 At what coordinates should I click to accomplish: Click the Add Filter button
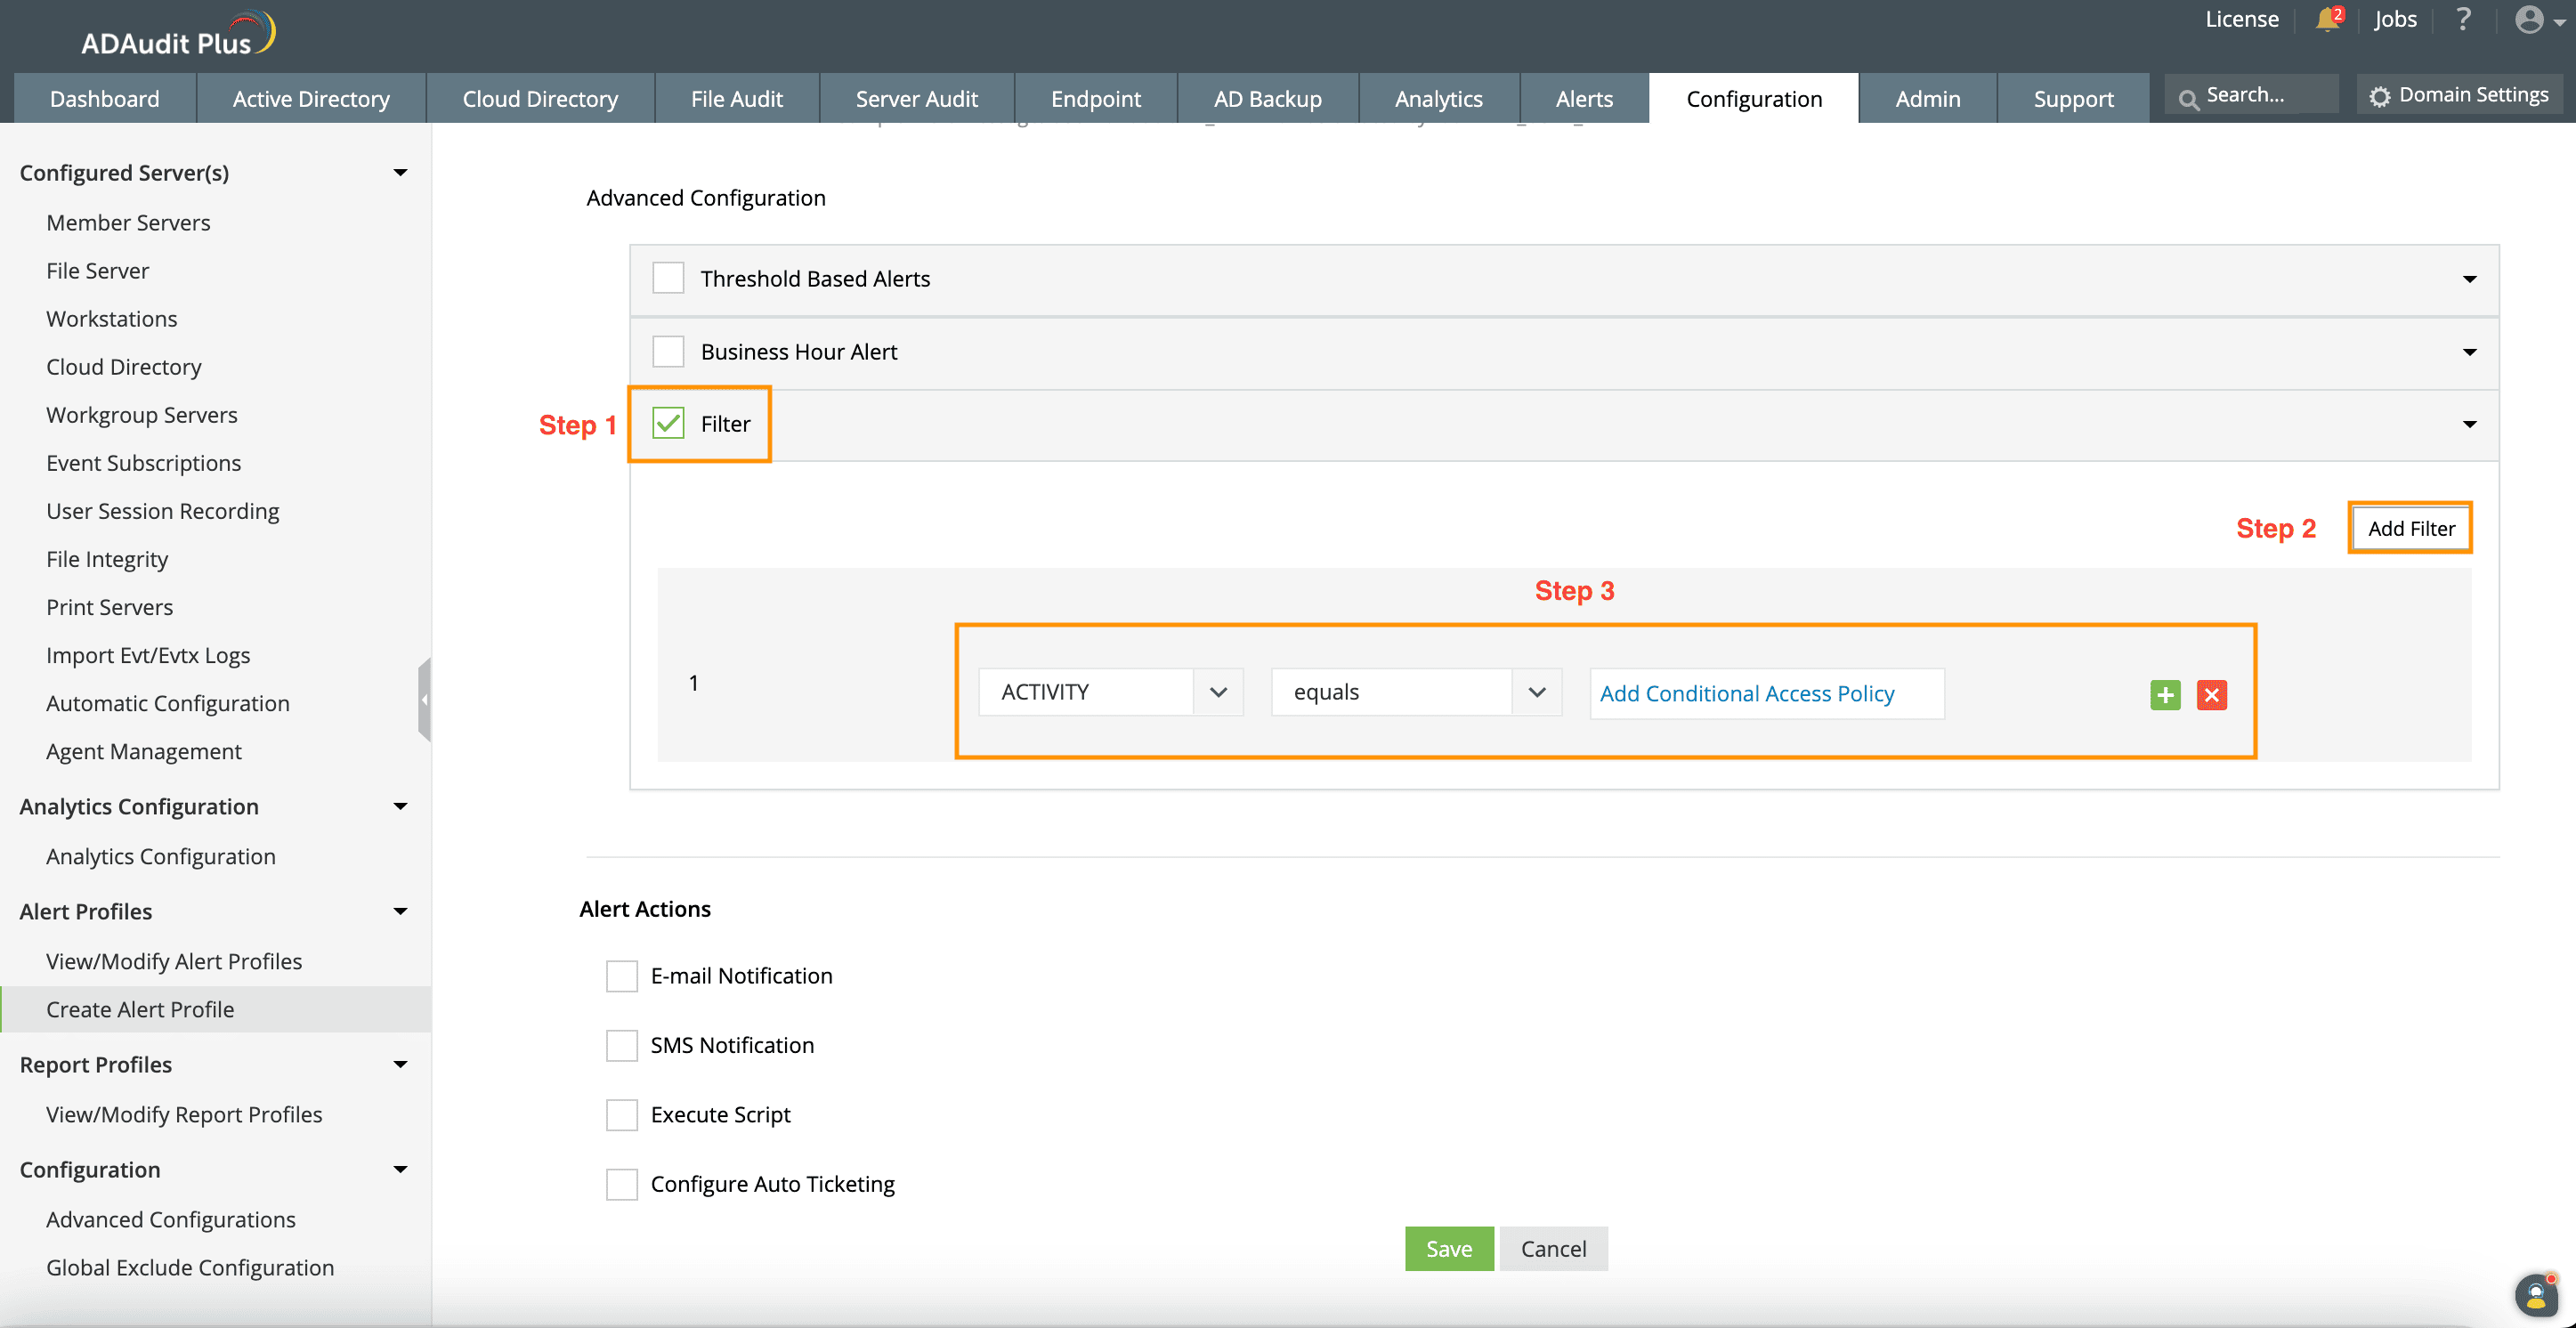(x=2410, y=528)
